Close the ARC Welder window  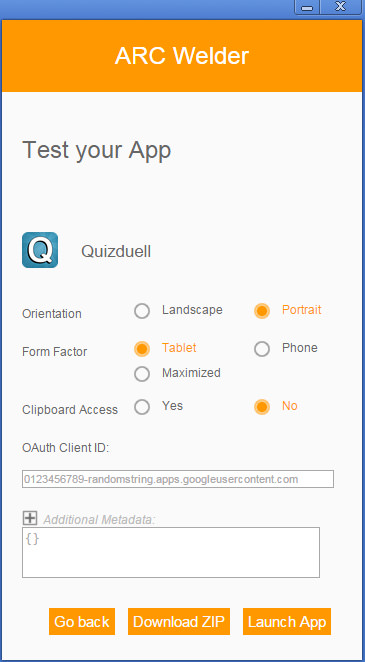[341, 7]
